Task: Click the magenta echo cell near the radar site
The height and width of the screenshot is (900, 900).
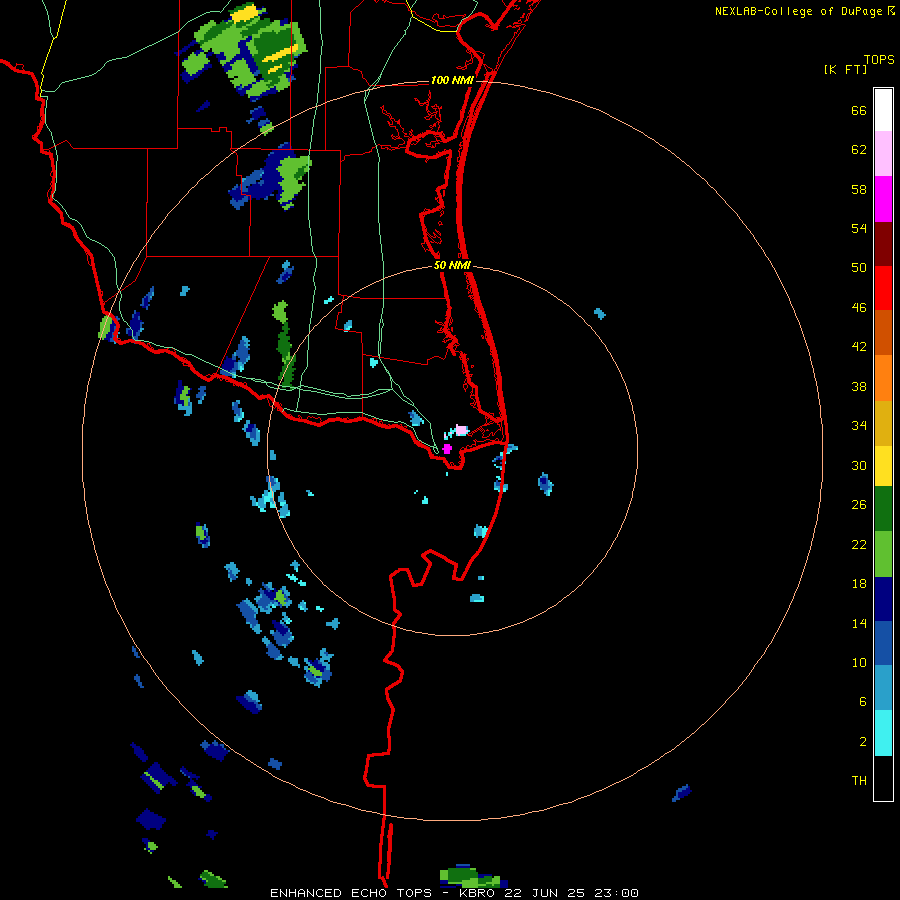Action: coord(447,449)
